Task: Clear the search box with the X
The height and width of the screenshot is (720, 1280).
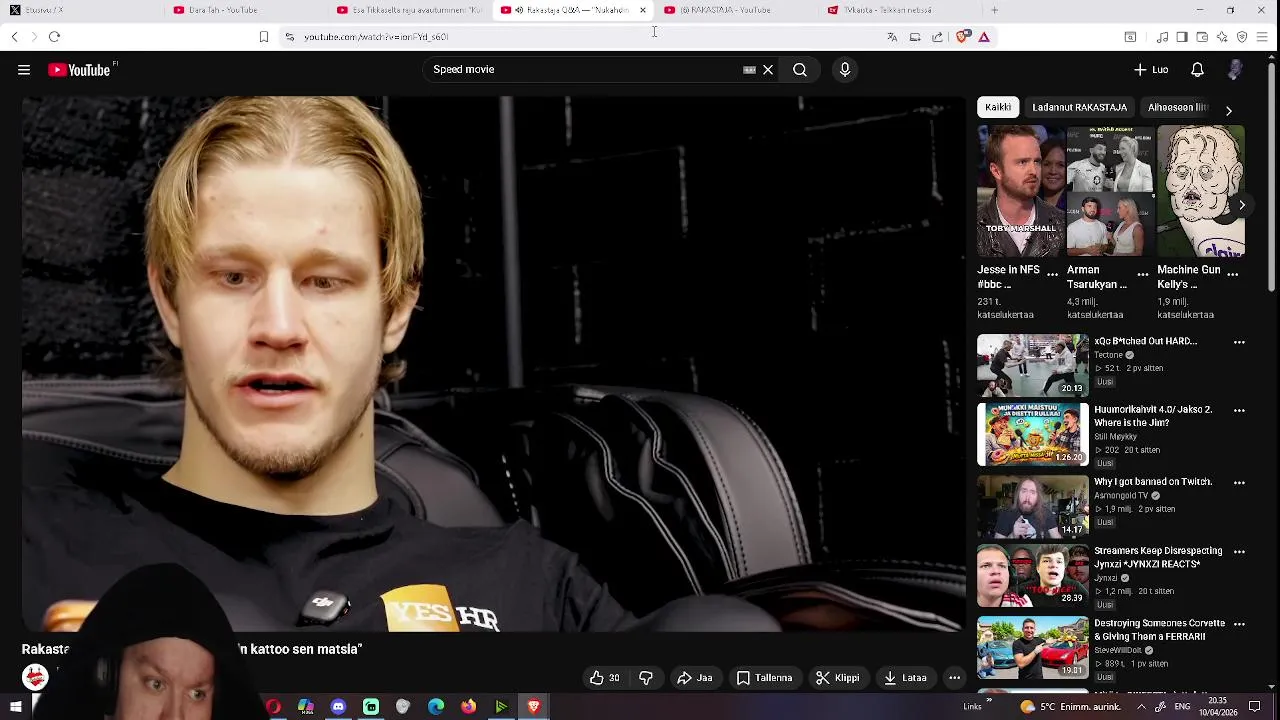Action: pyautogui.click(x=768, y=70)
